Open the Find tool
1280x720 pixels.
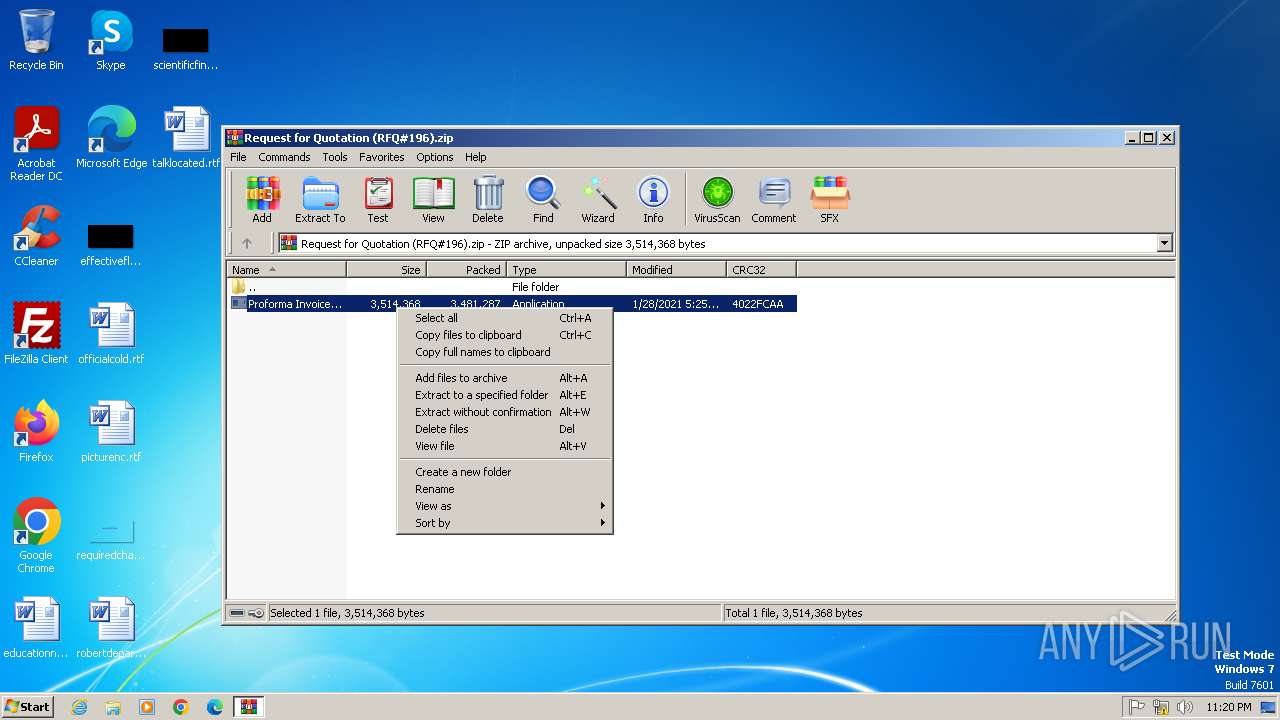coord(543,200)
